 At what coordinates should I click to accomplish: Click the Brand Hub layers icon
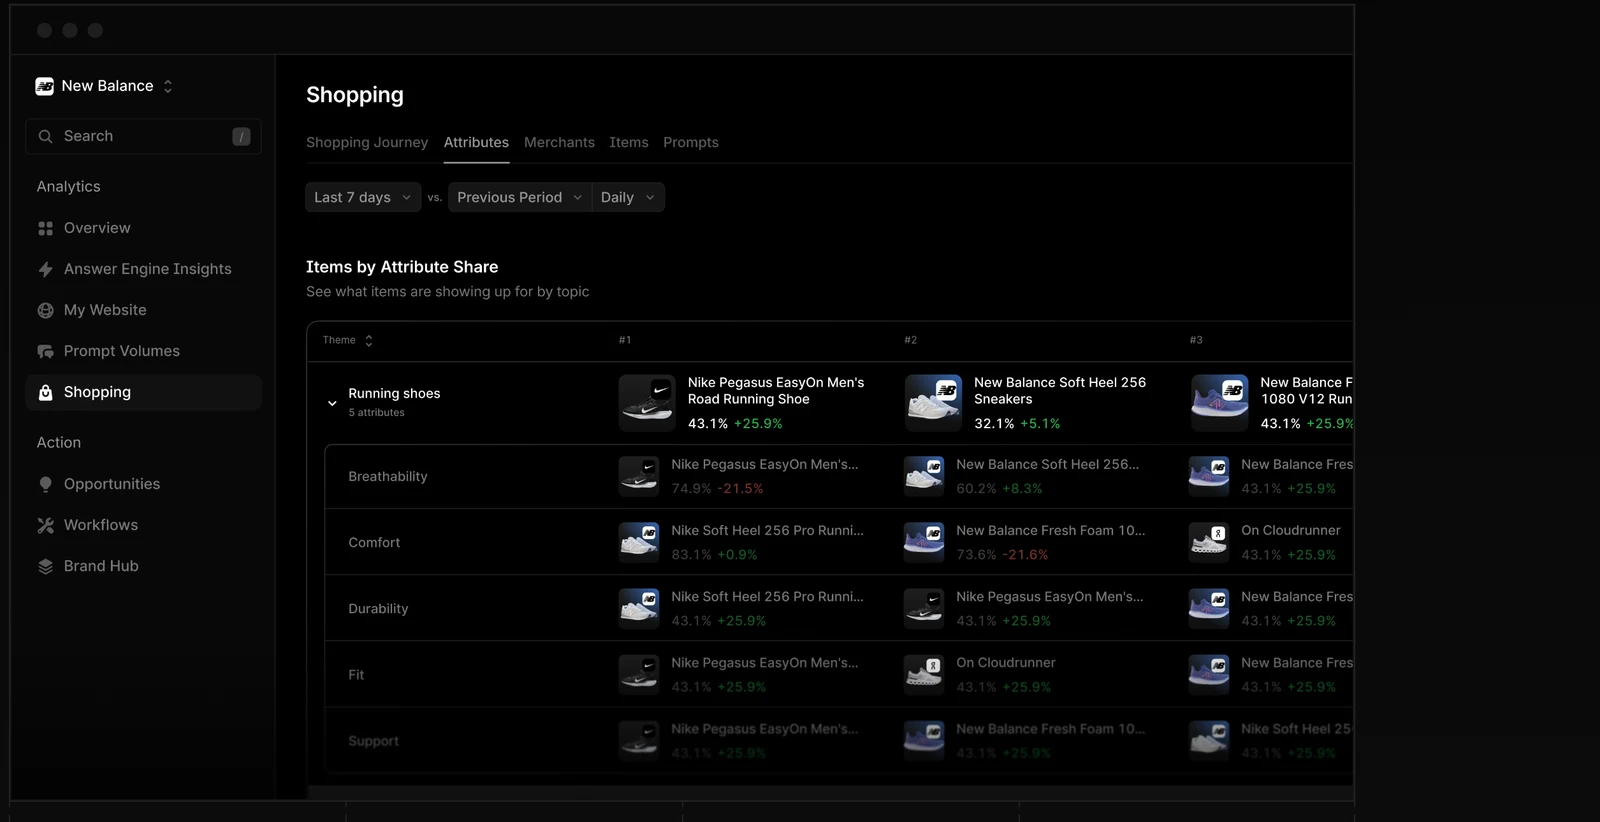pyautogui.click(x=45, y=566)
